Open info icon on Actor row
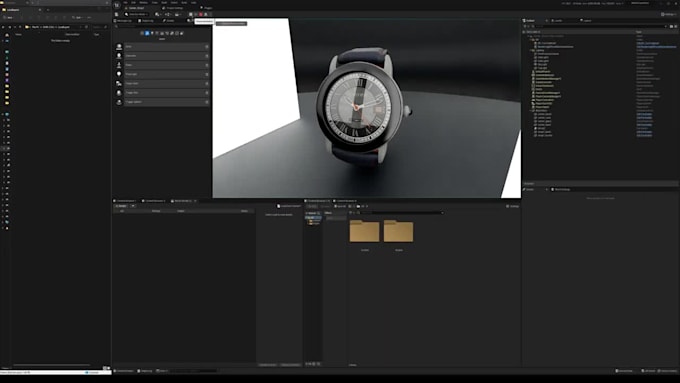Viewport: 680px width, 383px height. point(207,46)
